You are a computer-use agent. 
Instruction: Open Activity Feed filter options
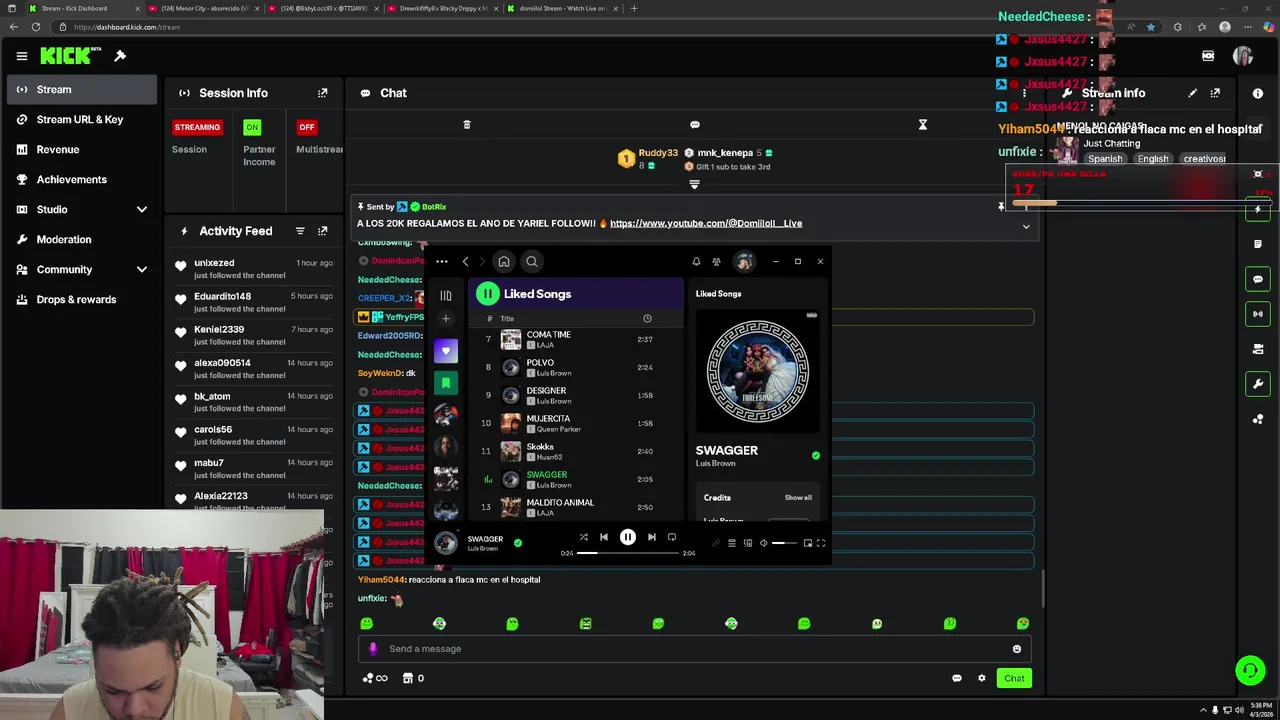point(300,231)
